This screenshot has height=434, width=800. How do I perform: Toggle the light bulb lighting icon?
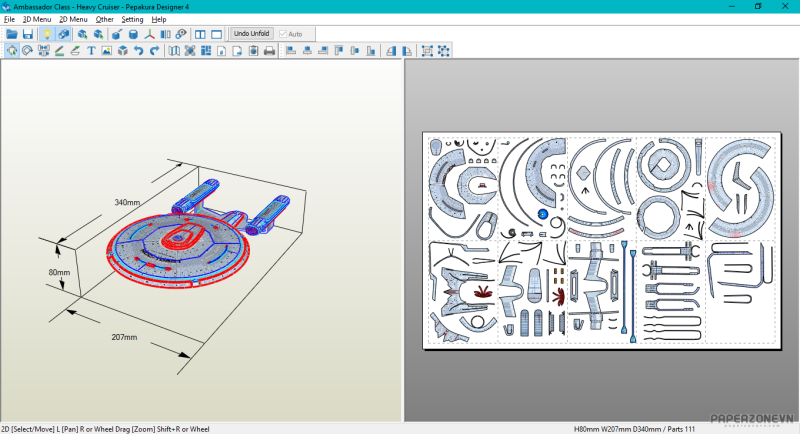pos(46,34)
